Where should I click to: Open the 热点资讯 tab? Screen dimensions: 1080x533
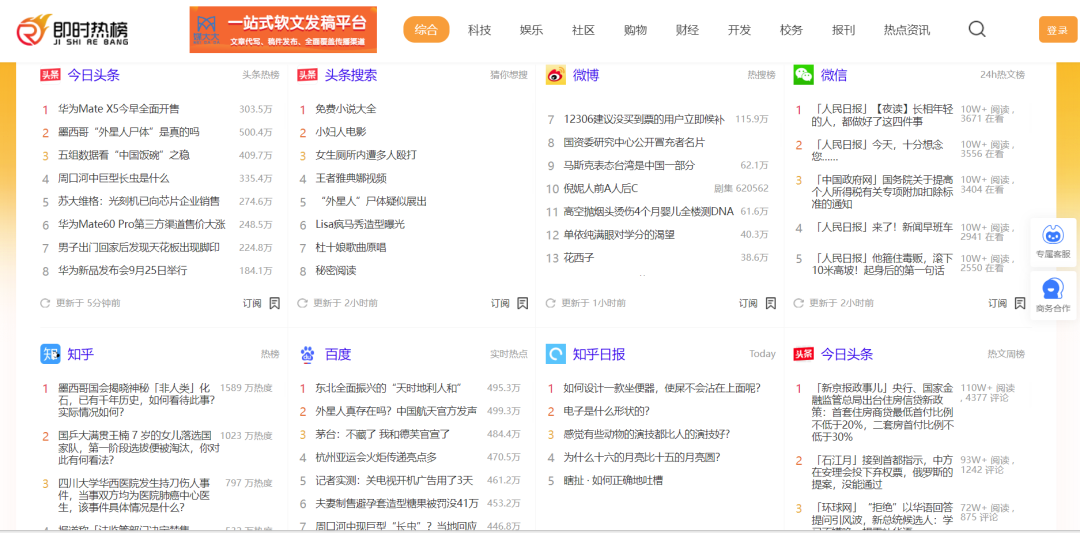907,30
